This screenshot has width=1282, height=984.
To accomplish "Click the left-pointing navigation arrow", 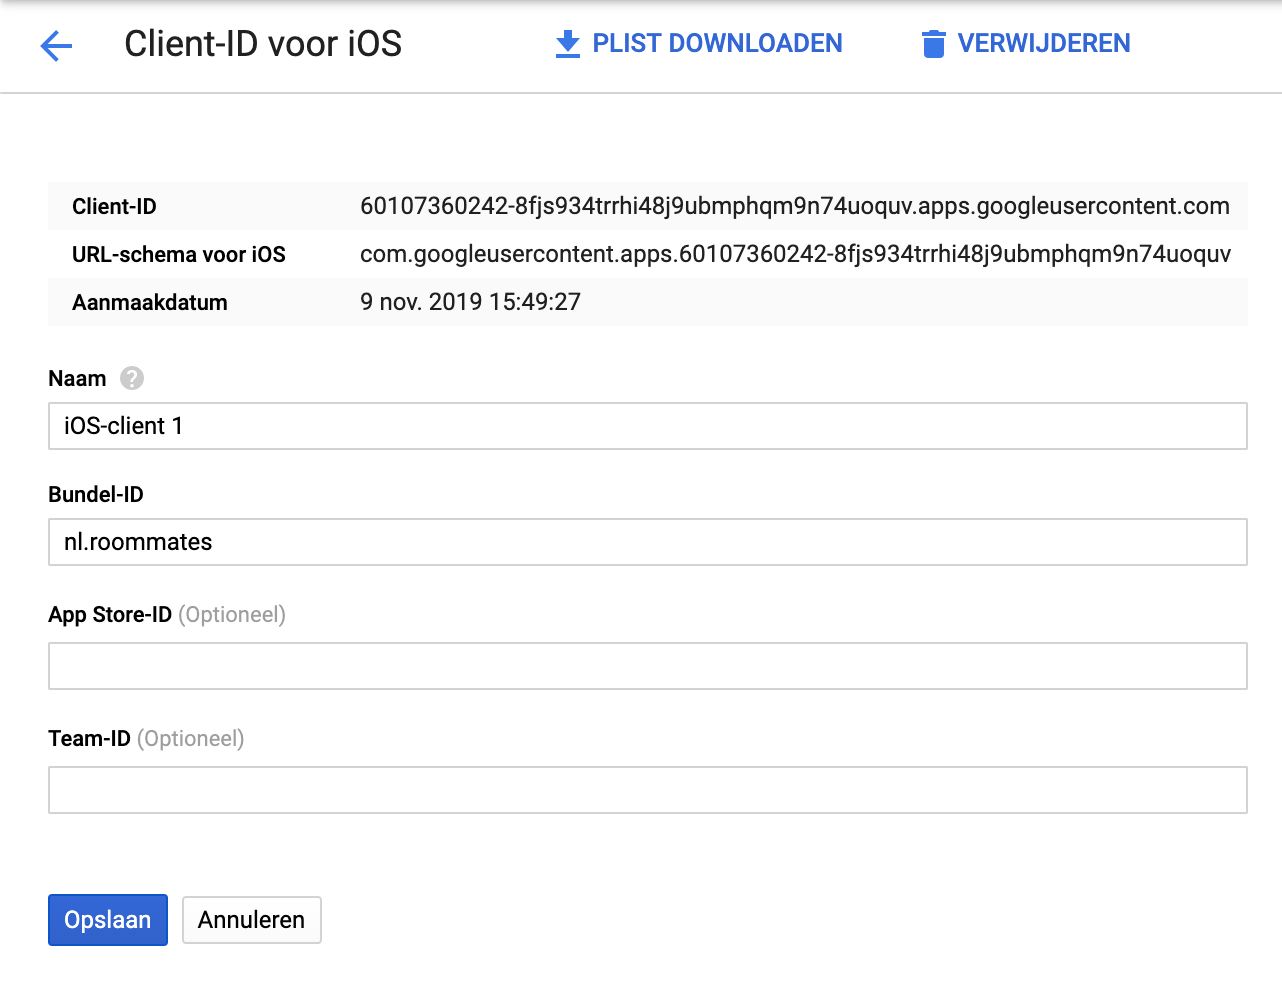I will (56, 46).
